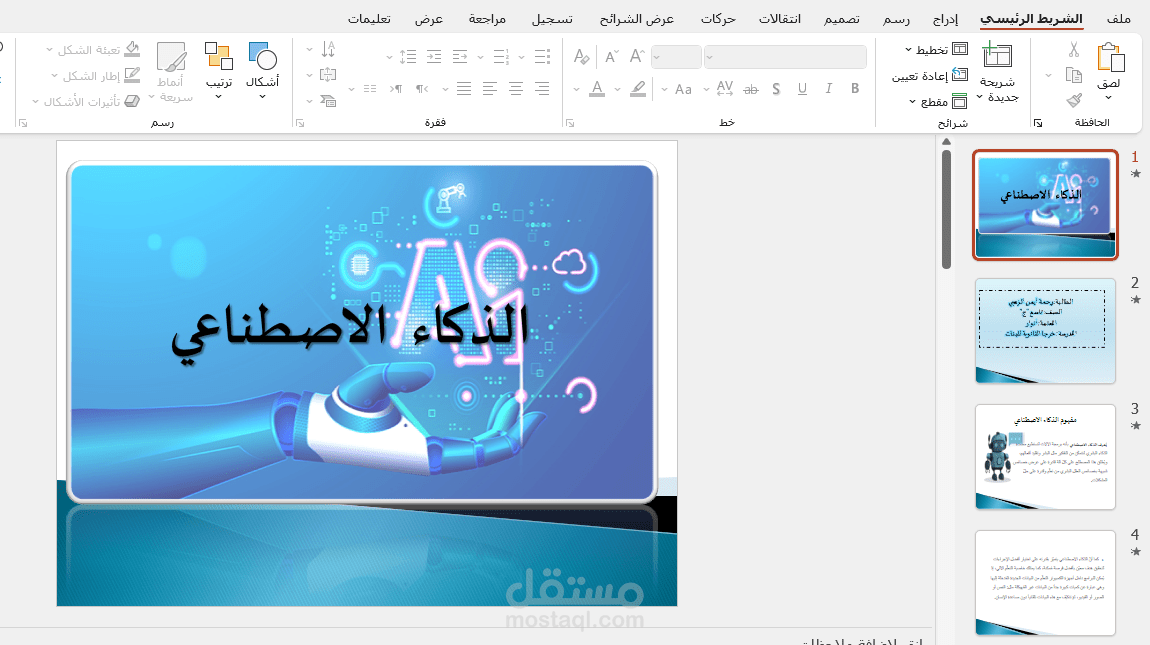The width and height of the screenshot is (1150, 645).
Task: Click the Clear All Formatting icon
Action: pyautogui.click(x=582, y=56)
